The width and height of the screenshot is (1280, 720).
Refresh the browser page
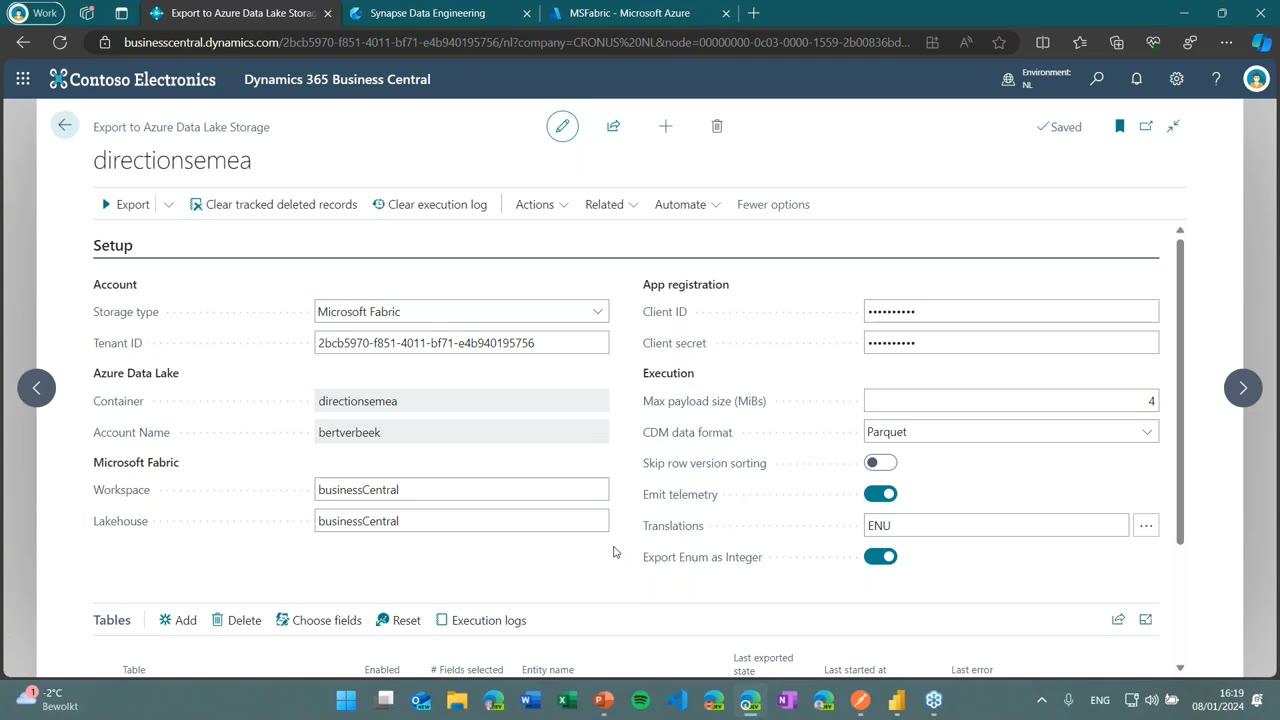point(60,42)
